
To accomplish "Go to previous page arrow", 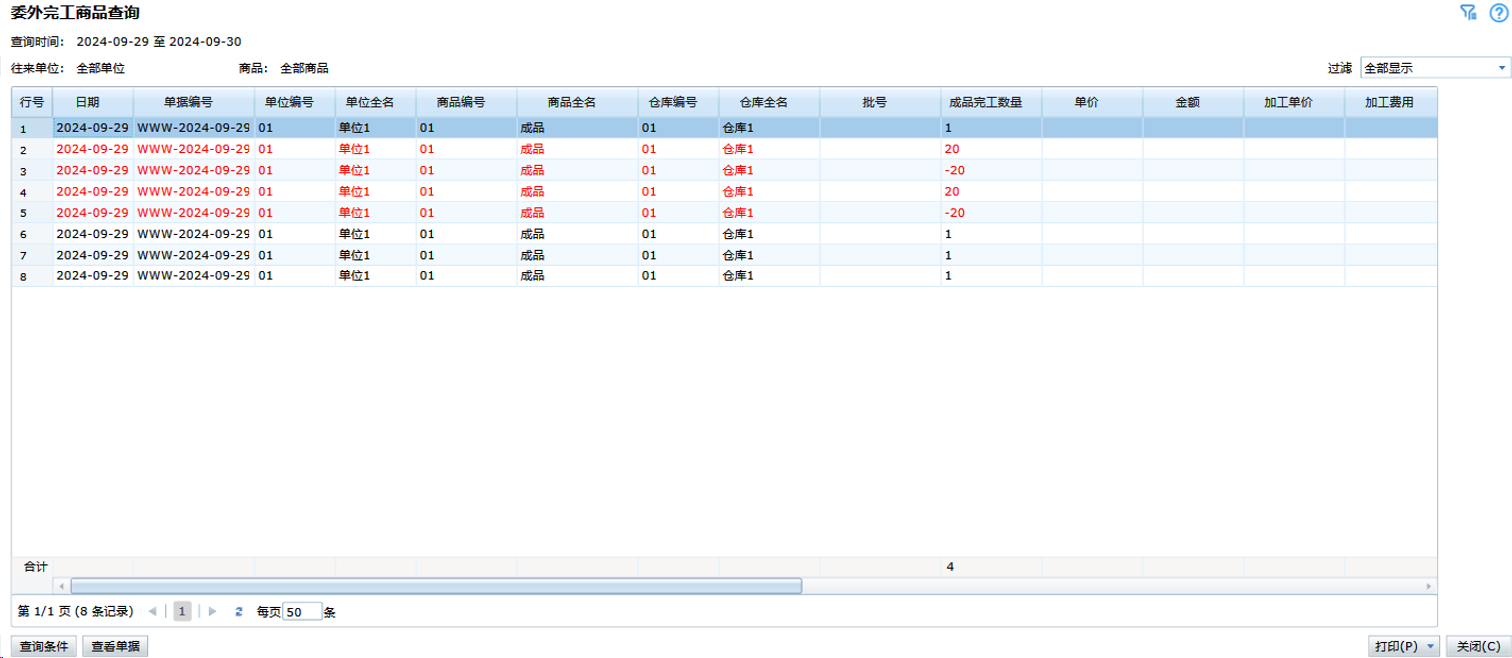I will pos(152,611).
